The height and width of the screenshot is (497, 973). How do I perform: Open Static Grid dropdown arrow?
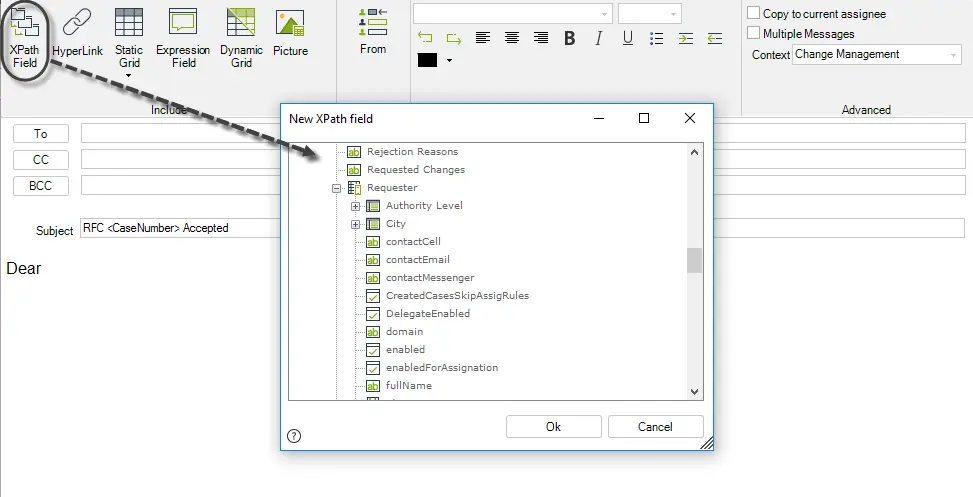tap(129, 76)
